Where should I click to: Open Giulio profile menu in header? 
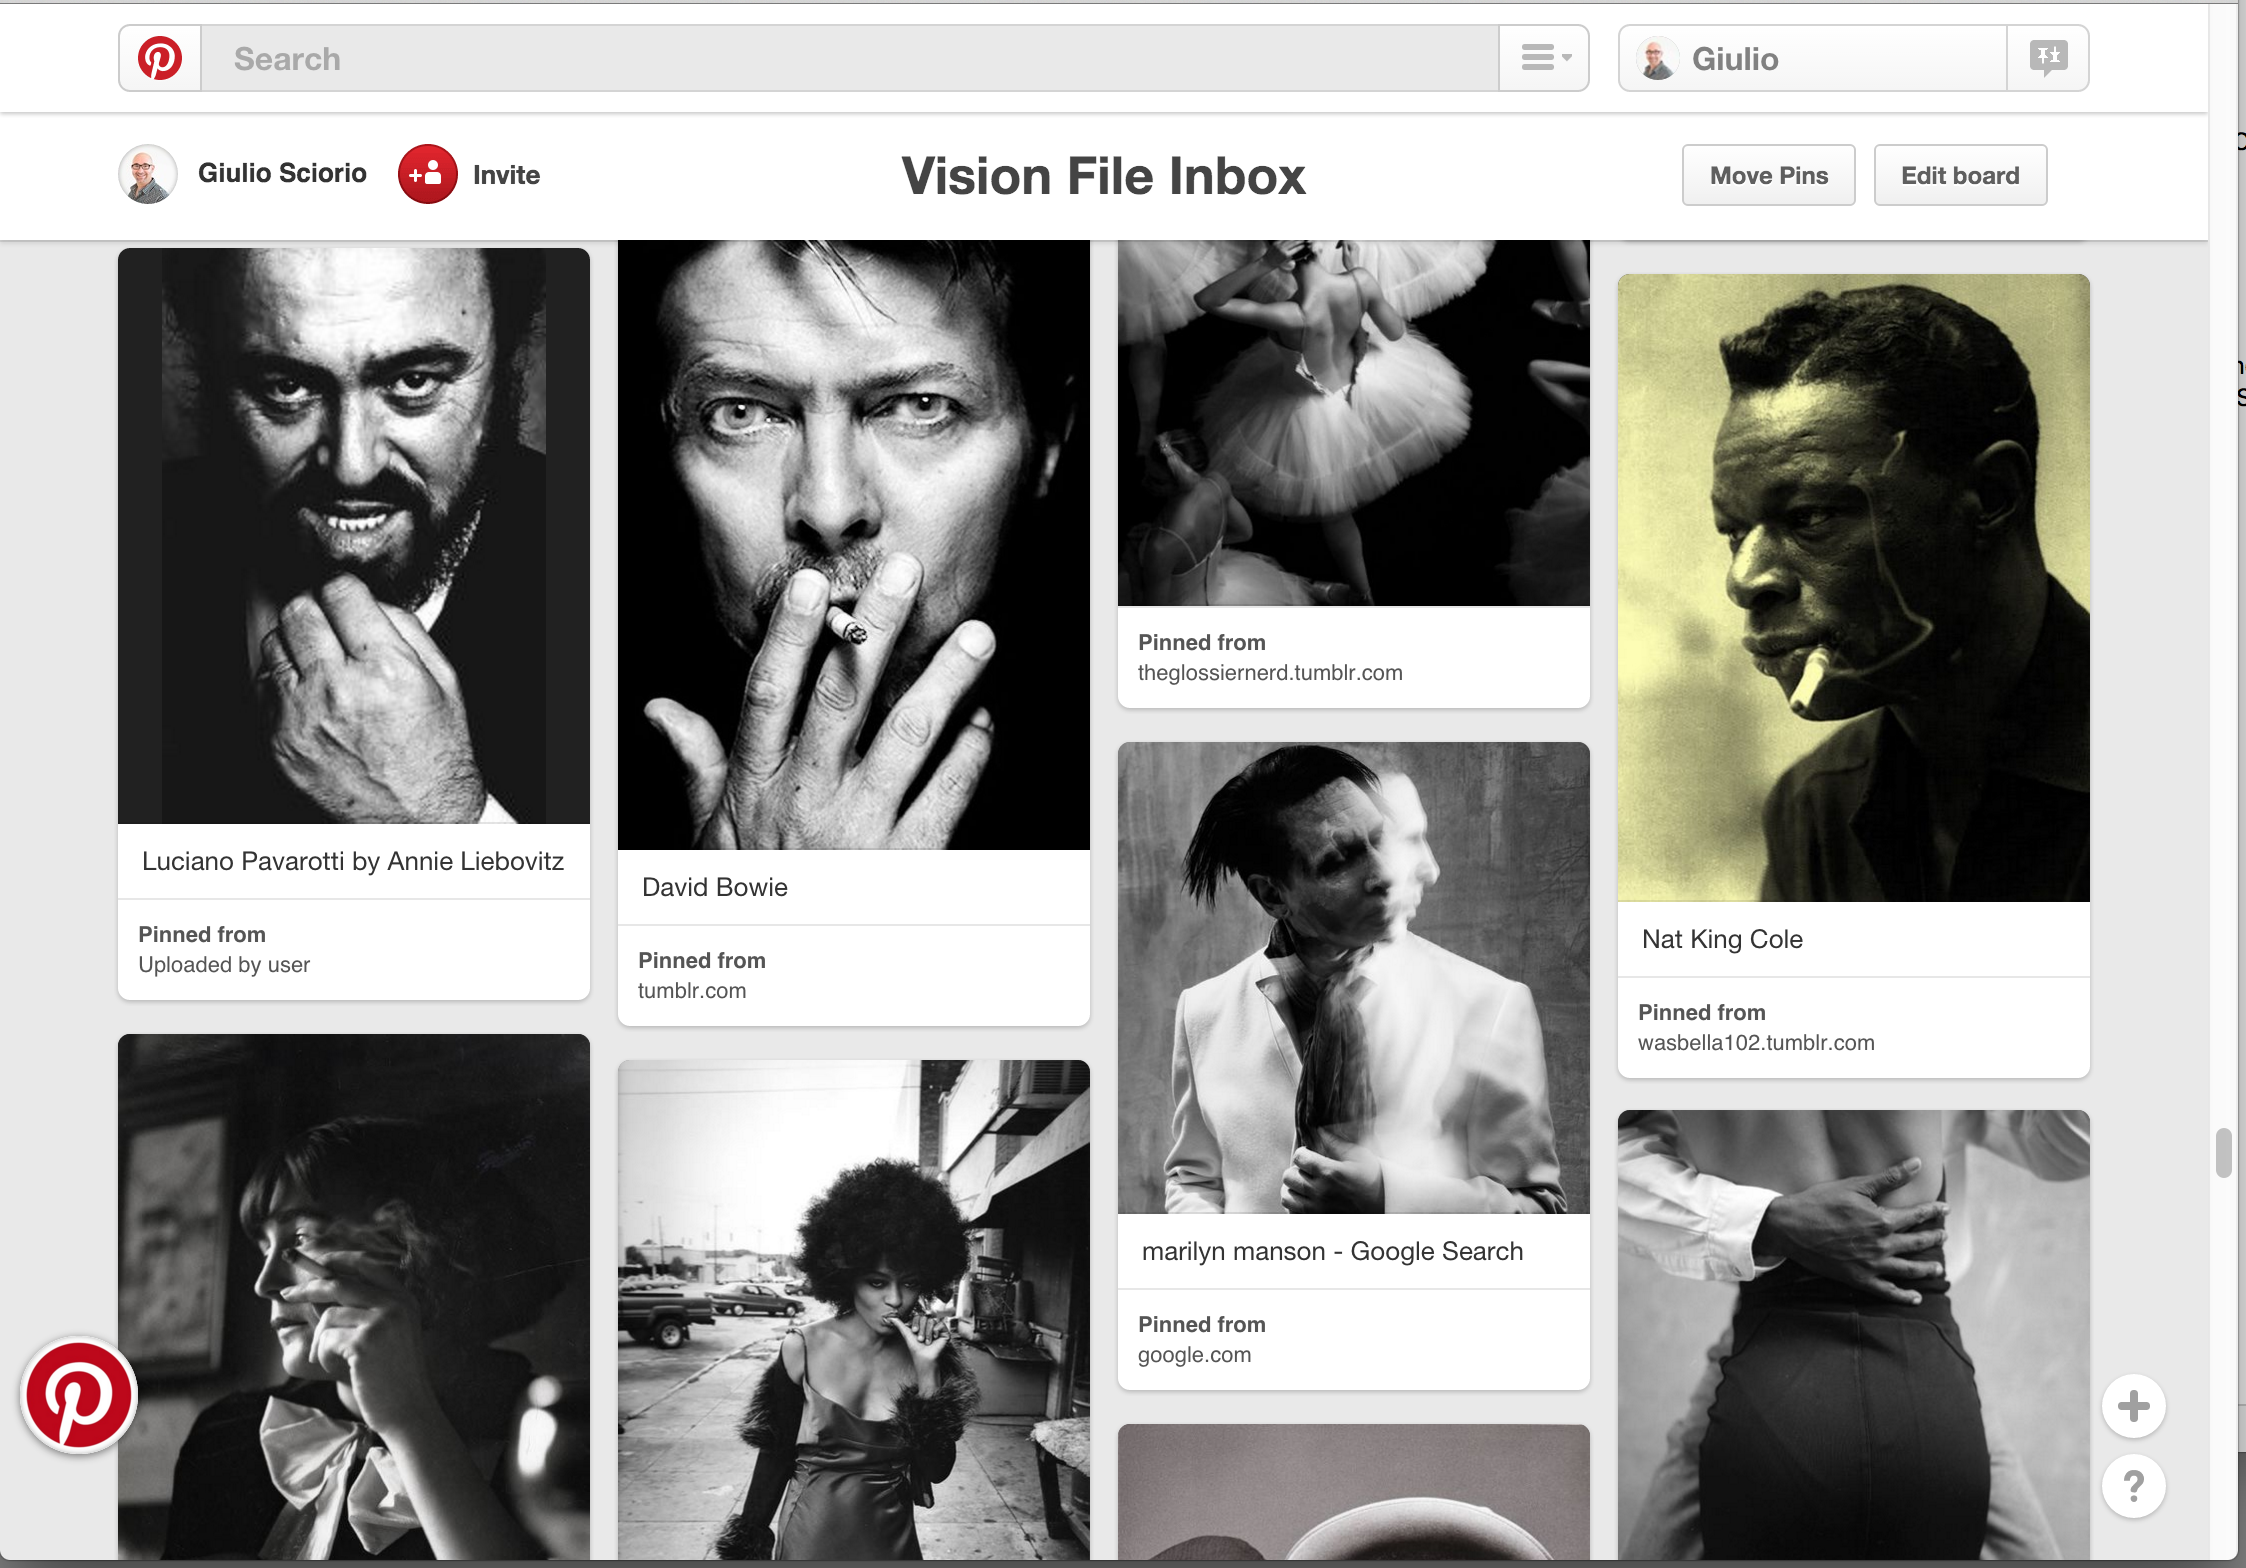[1812, 58]
